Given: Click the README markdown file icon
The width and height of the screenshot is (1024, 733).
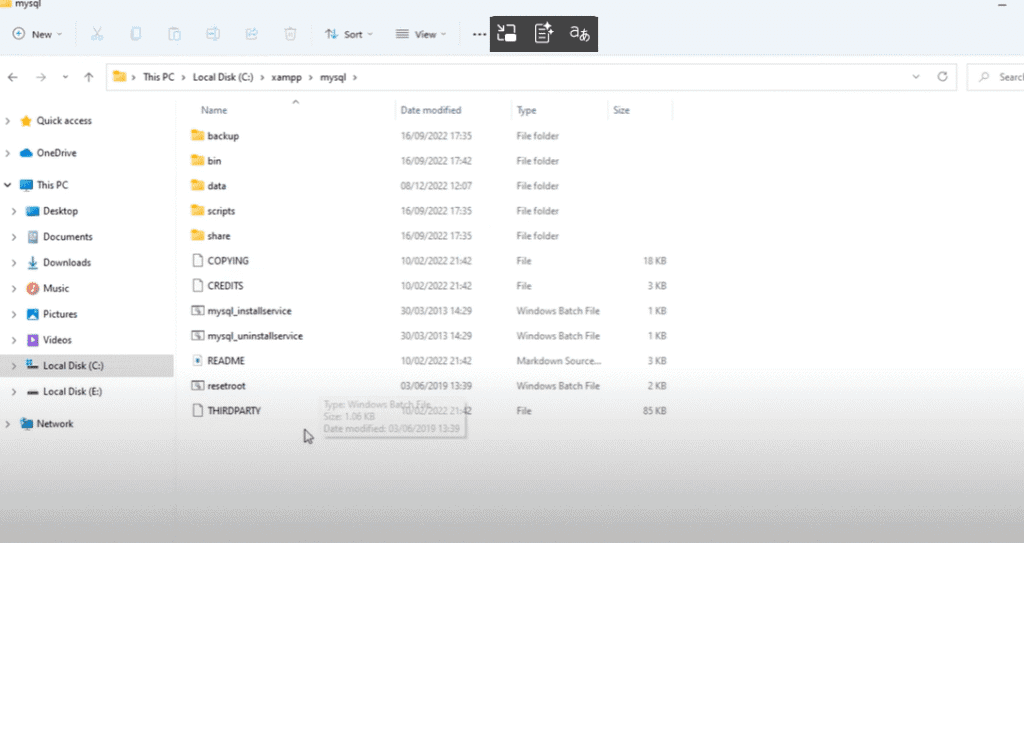Looking at the screenshot, I should 197,361.
